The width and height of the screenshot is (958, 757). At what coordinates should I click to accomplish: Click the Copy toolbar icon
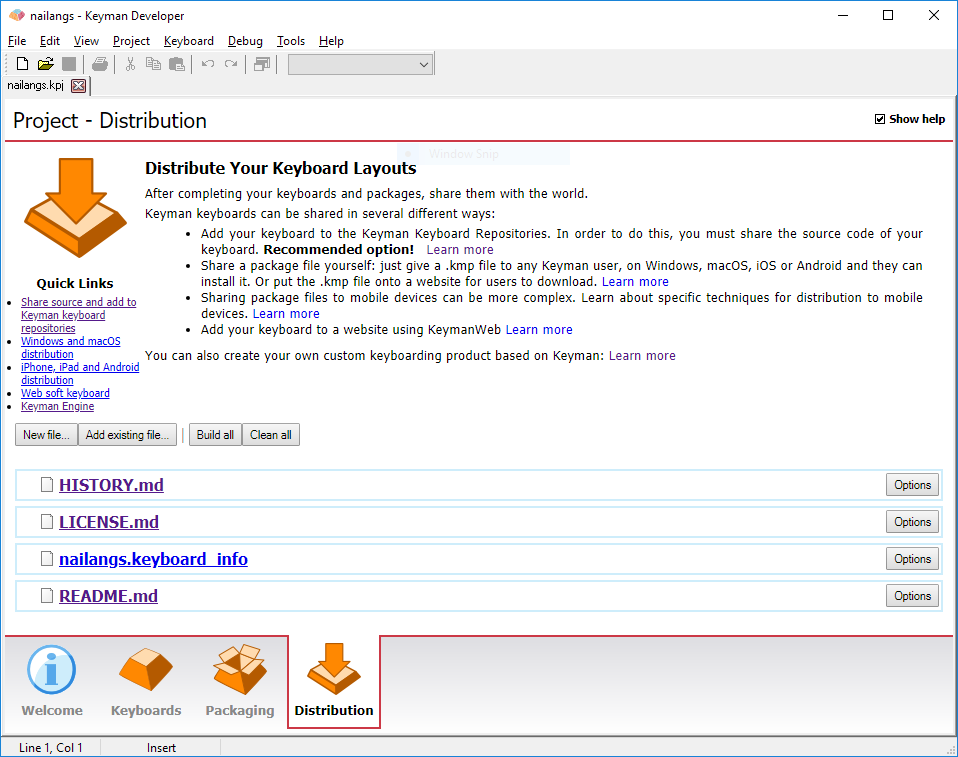click(x=153, y=64)
